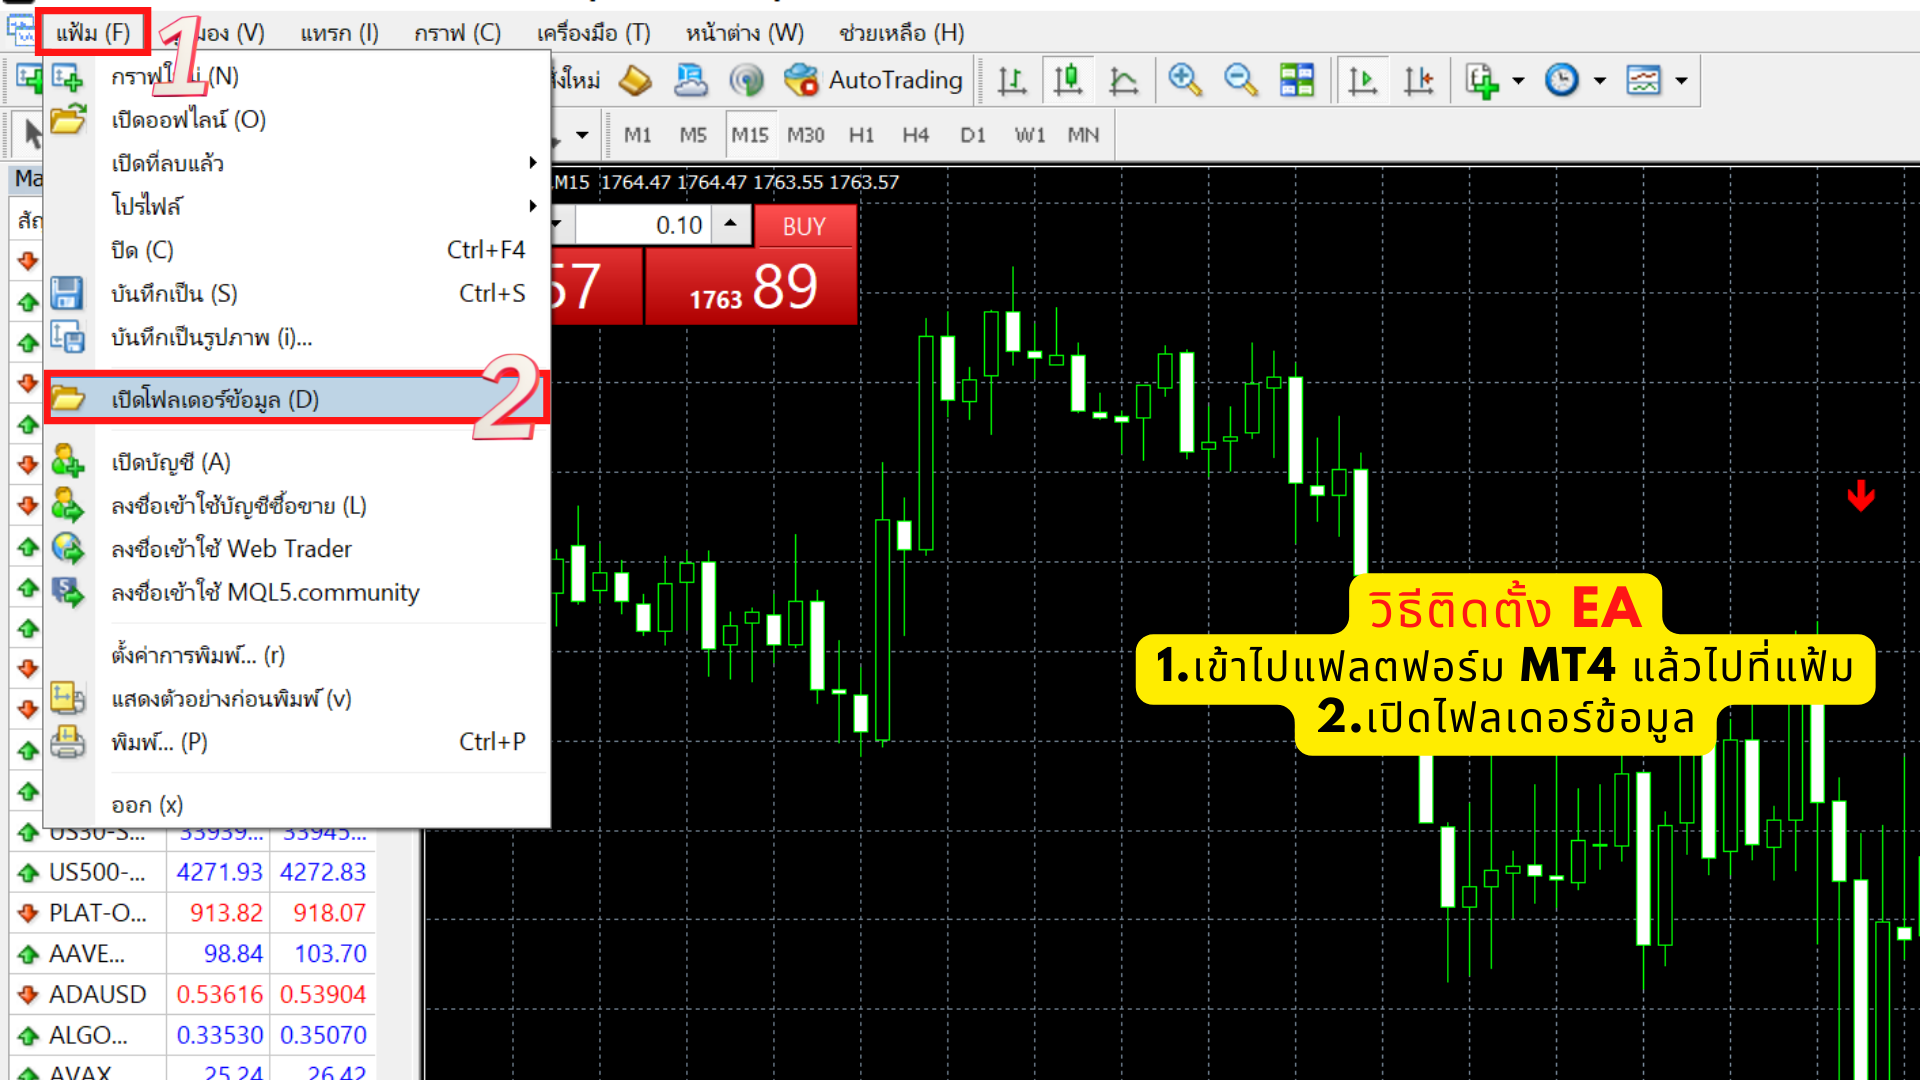The image size is (1920, 1080).
Task: Select the MN timeframe
Action: point(1084,135)
